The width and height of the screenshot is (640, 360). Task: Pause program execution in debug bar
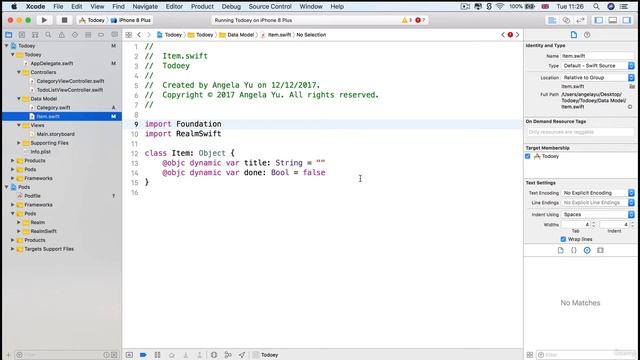pyautogui.click(x=157, y=355)
